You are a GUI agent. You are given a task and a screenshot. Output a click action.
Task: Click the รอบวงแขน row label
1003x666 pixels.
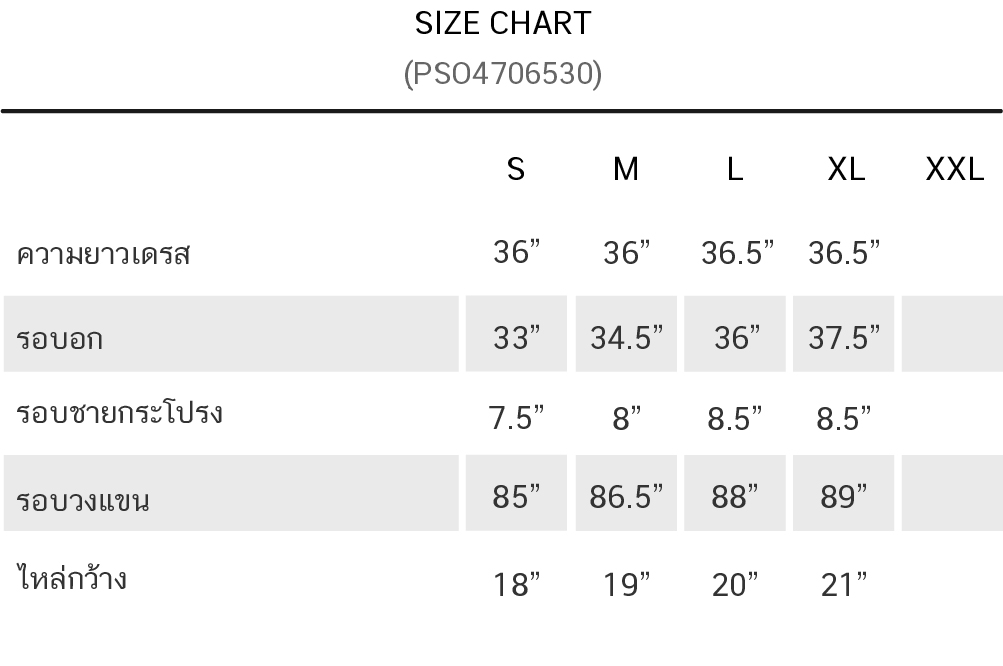tap(83, 499)
